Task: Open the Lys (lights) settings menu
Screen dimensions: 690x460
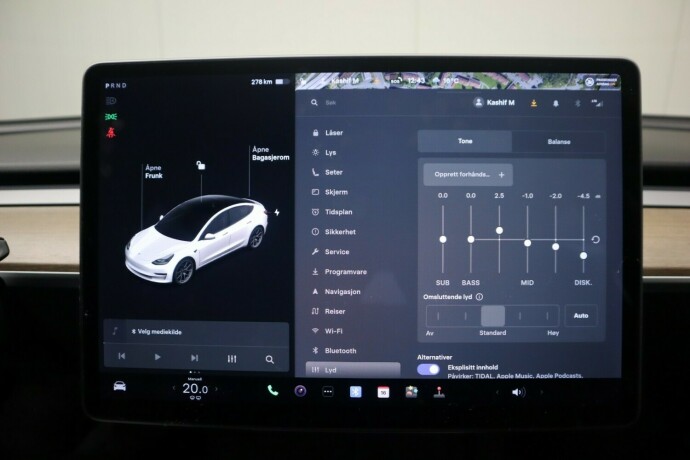Action: [x=324, y=152]
